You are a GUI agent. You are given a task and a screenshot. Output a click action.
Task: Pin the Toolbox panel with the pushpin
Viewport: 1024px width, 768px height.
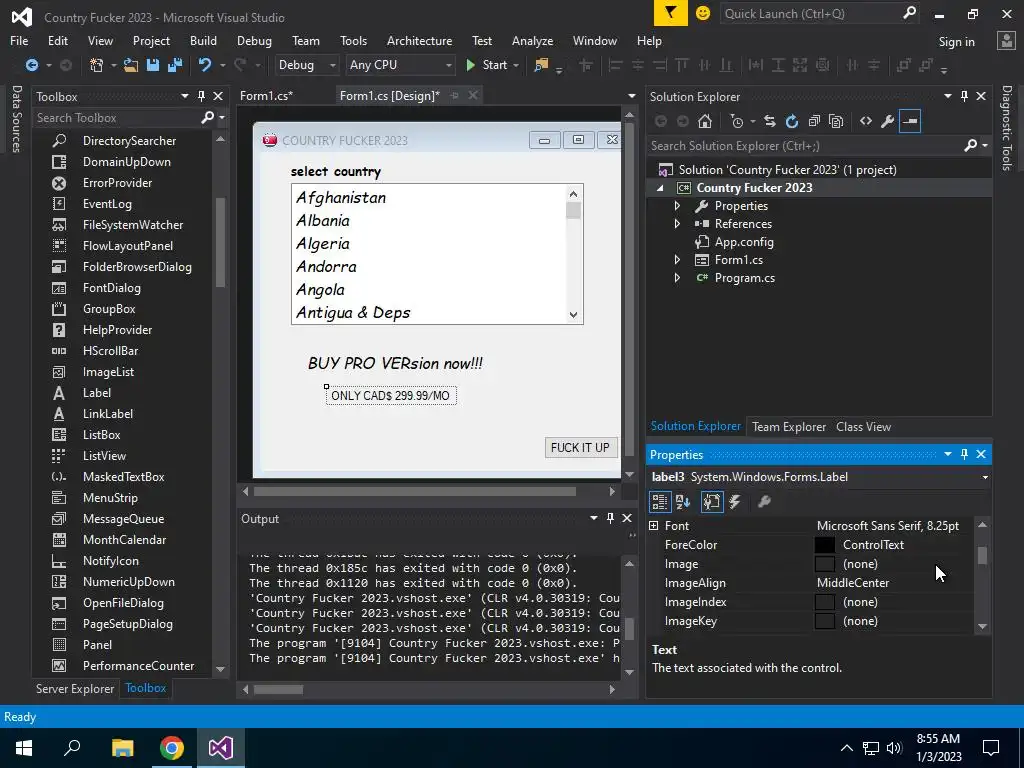coord(201,96)
